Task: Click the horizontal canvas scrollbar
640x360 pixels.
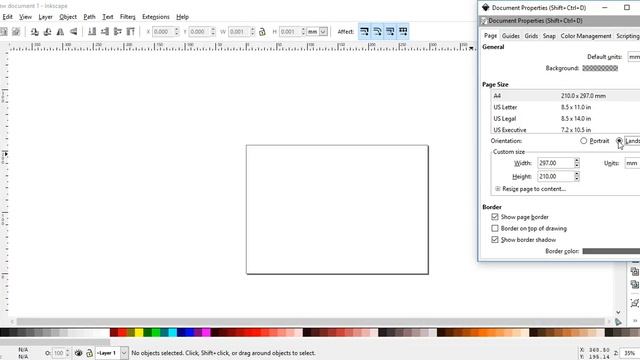Action: 310,322
